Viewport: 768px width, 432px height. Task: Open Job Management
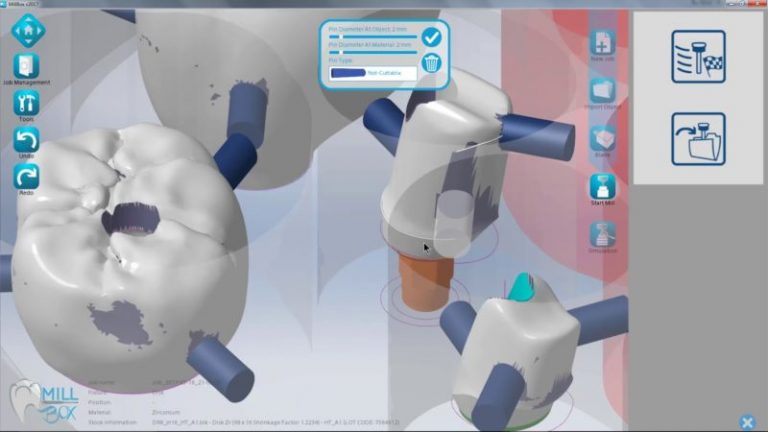click(x=27, y=66)
